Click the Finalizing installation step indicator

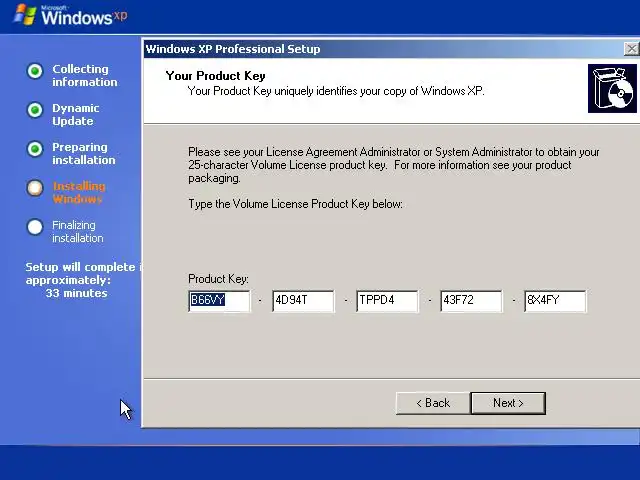point(35,227)
